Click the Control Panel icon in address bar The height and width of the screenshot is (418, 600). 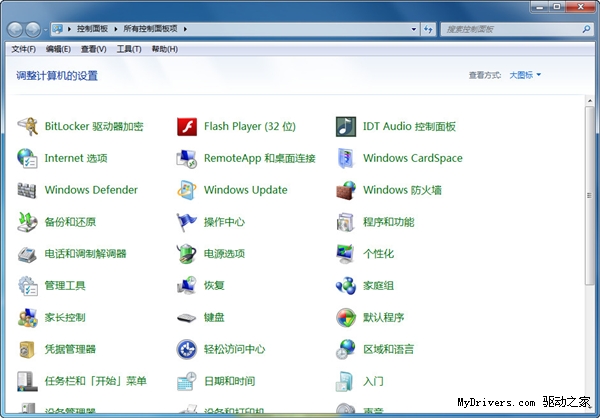point(57,29)
